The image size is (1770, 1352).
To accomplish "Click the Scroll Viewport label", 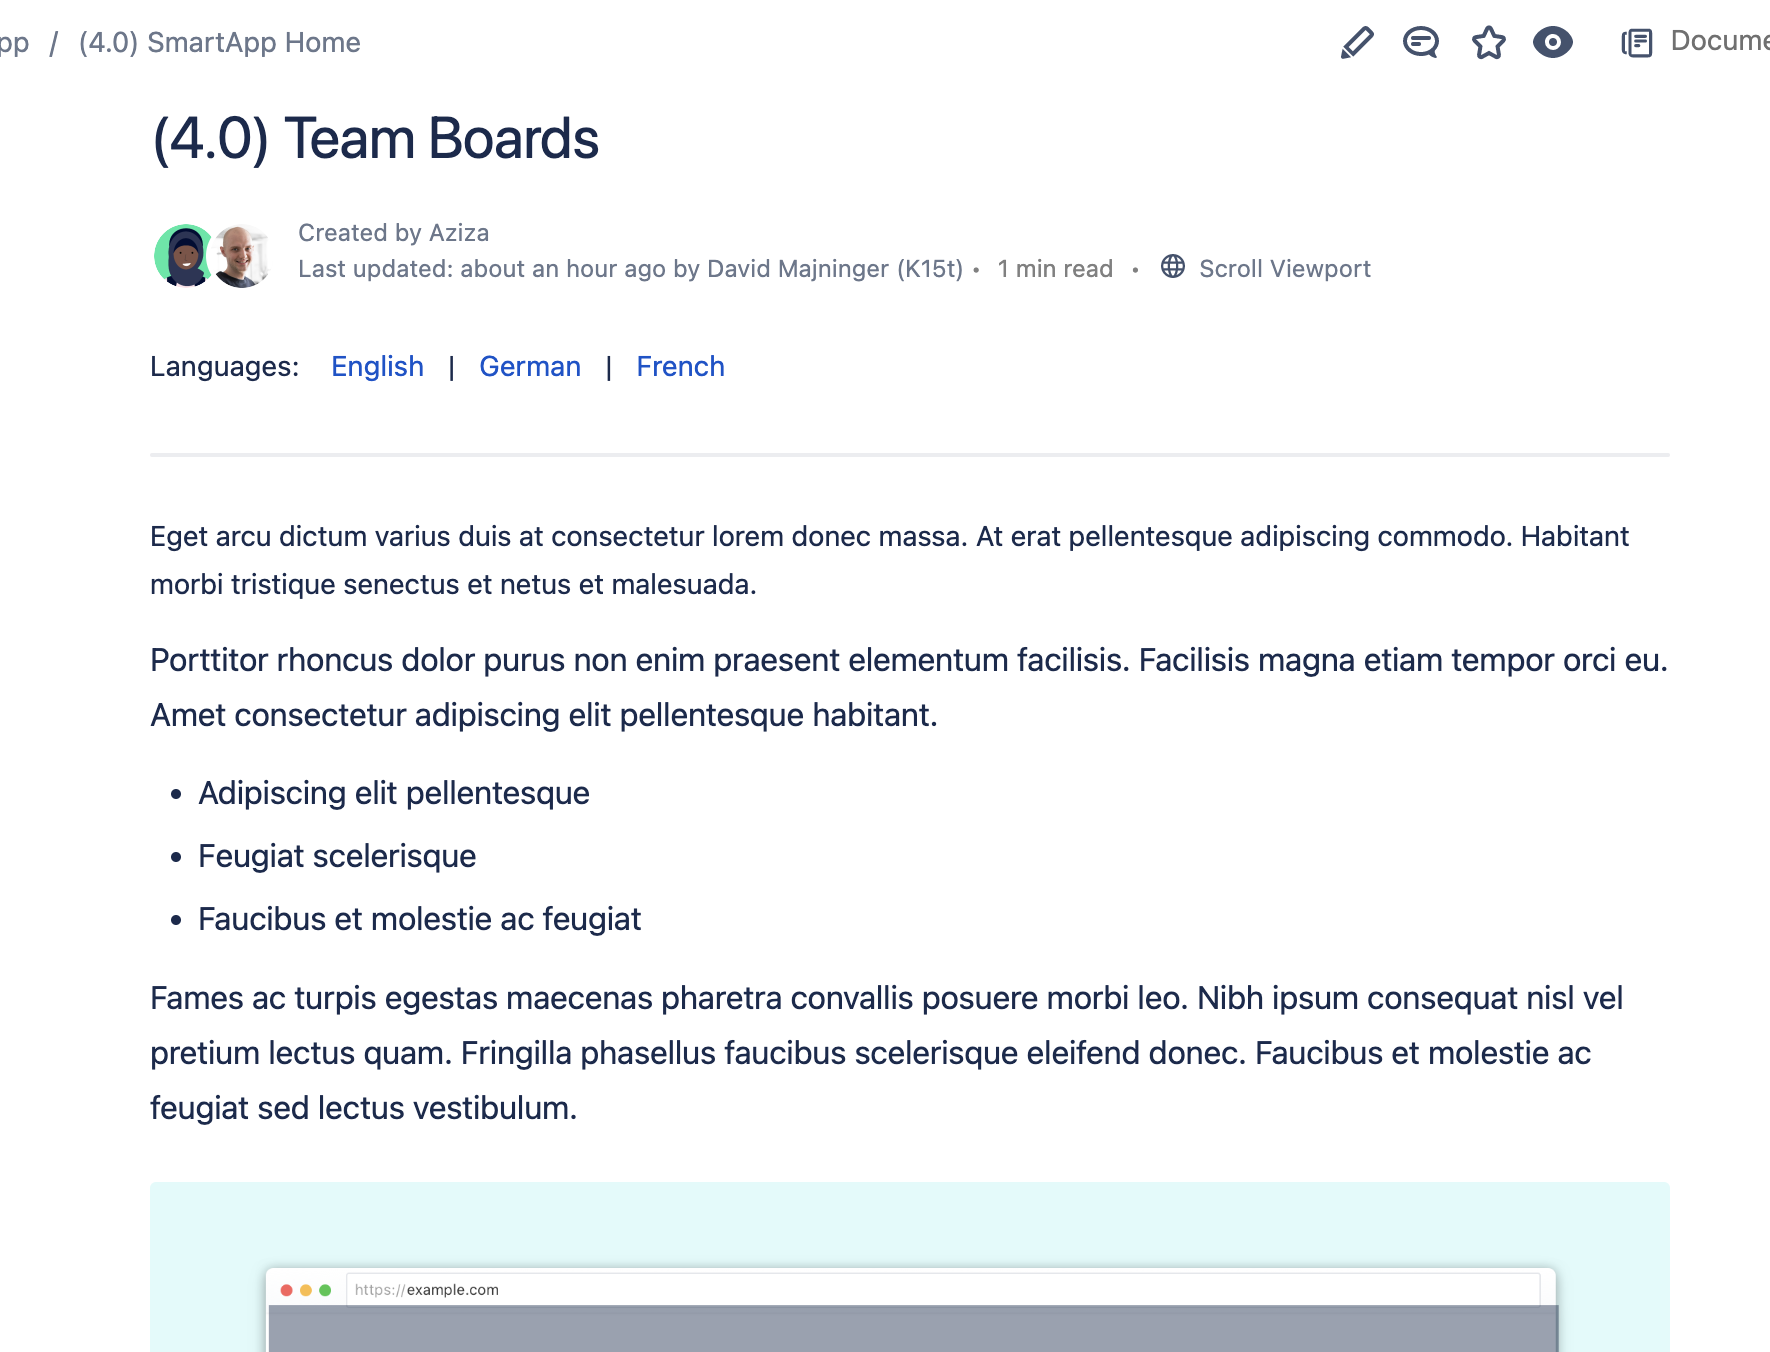I will 1285,268.
